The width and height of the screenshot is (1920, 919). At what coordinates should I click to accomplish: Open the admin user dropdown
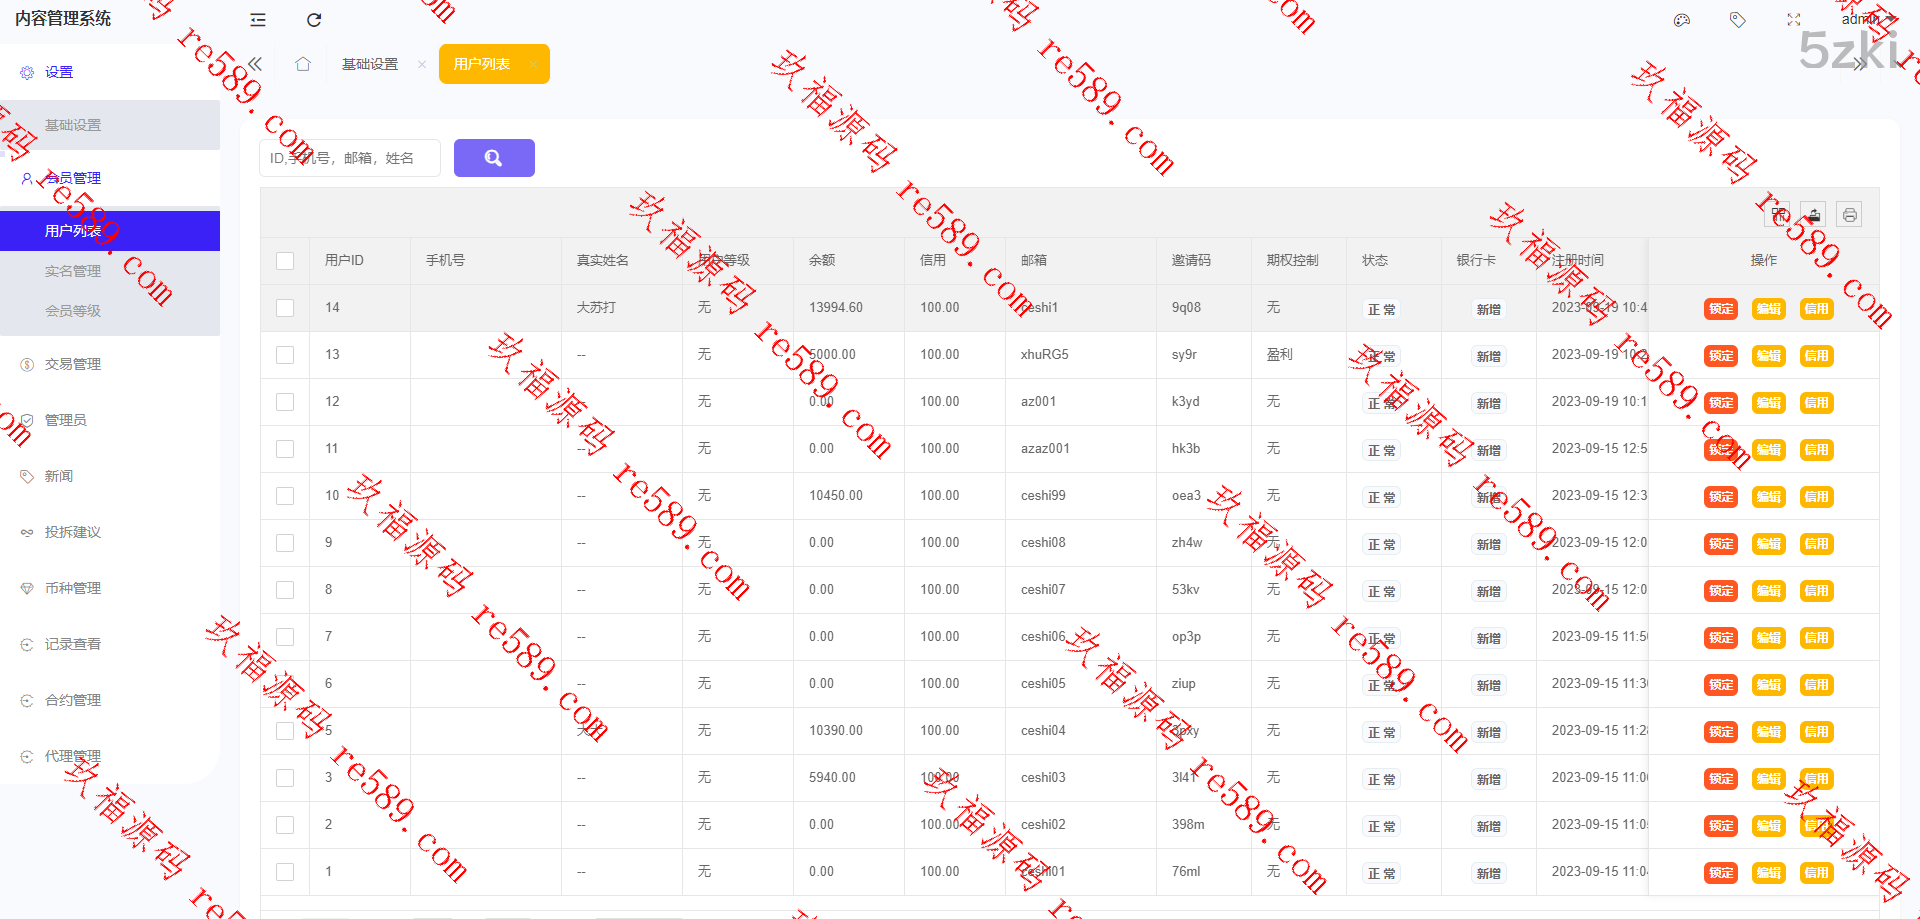click(x=1866, y=20)
